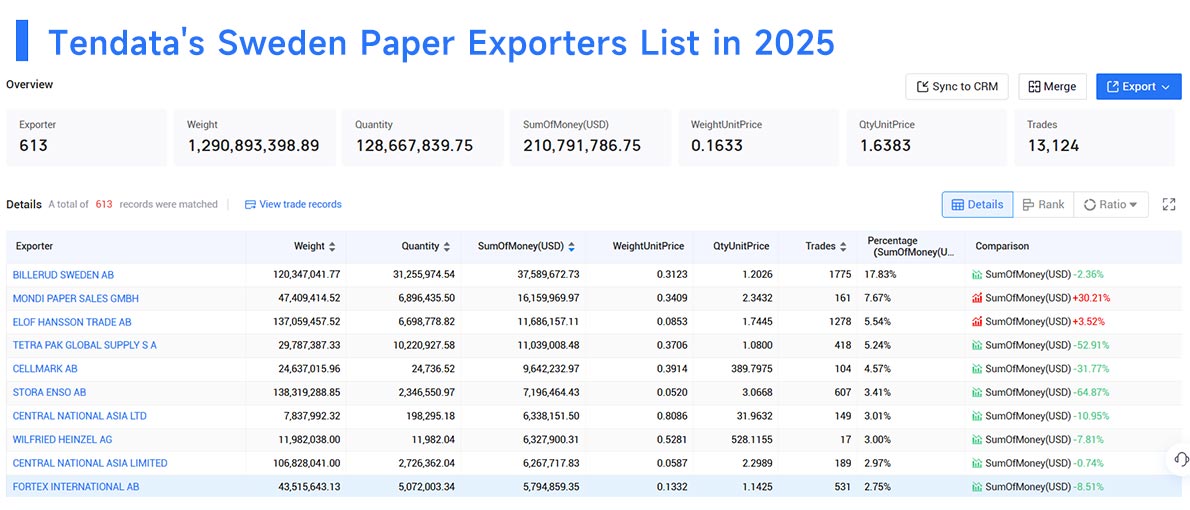This screenshot has width=1190, height=510.
Task: Click the 1775 trades cell
Action: point(842,275)
